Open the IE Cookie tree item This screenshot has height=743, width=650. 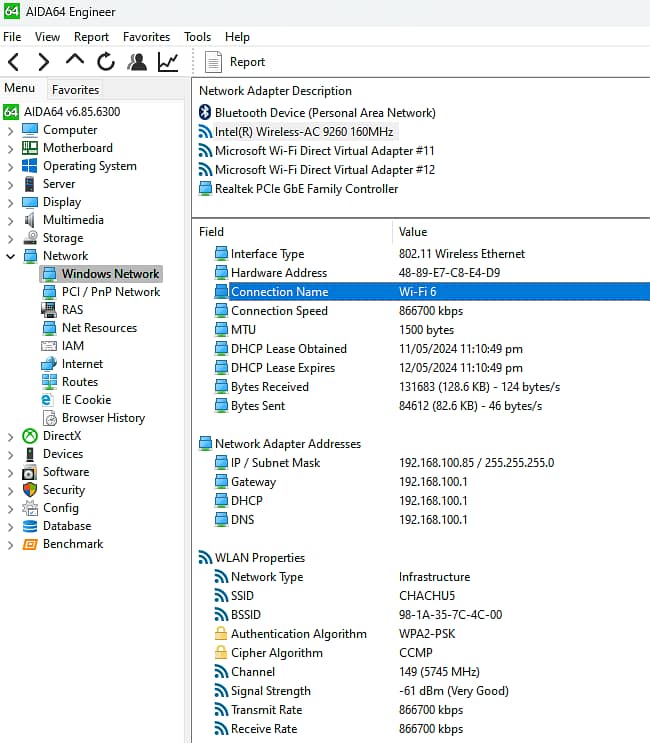tap(77, 400)
